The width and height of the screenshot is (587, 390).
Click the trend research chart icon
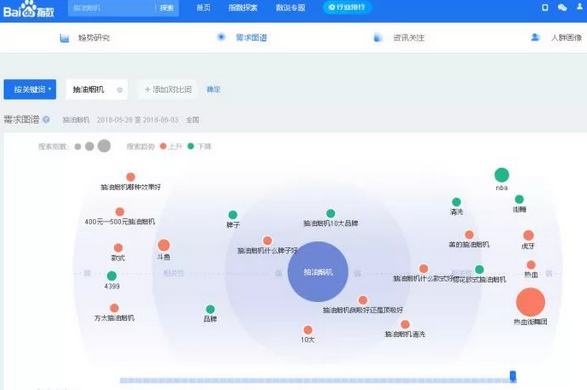point(64,38)
